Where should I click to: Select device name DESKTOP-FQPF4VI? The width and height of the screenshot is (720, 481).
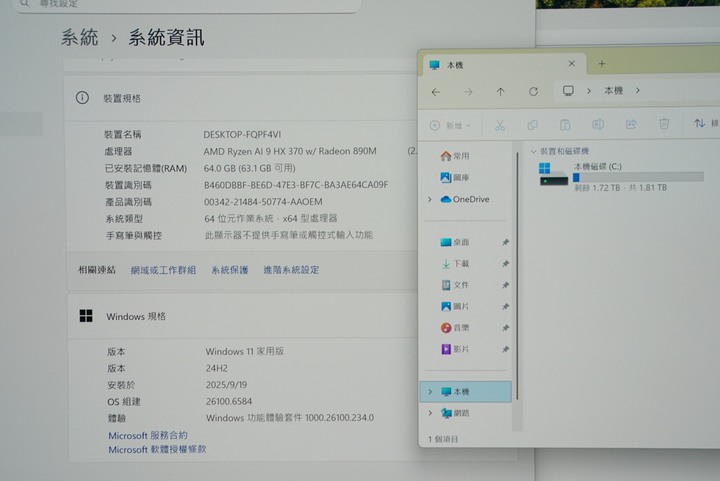242,134
